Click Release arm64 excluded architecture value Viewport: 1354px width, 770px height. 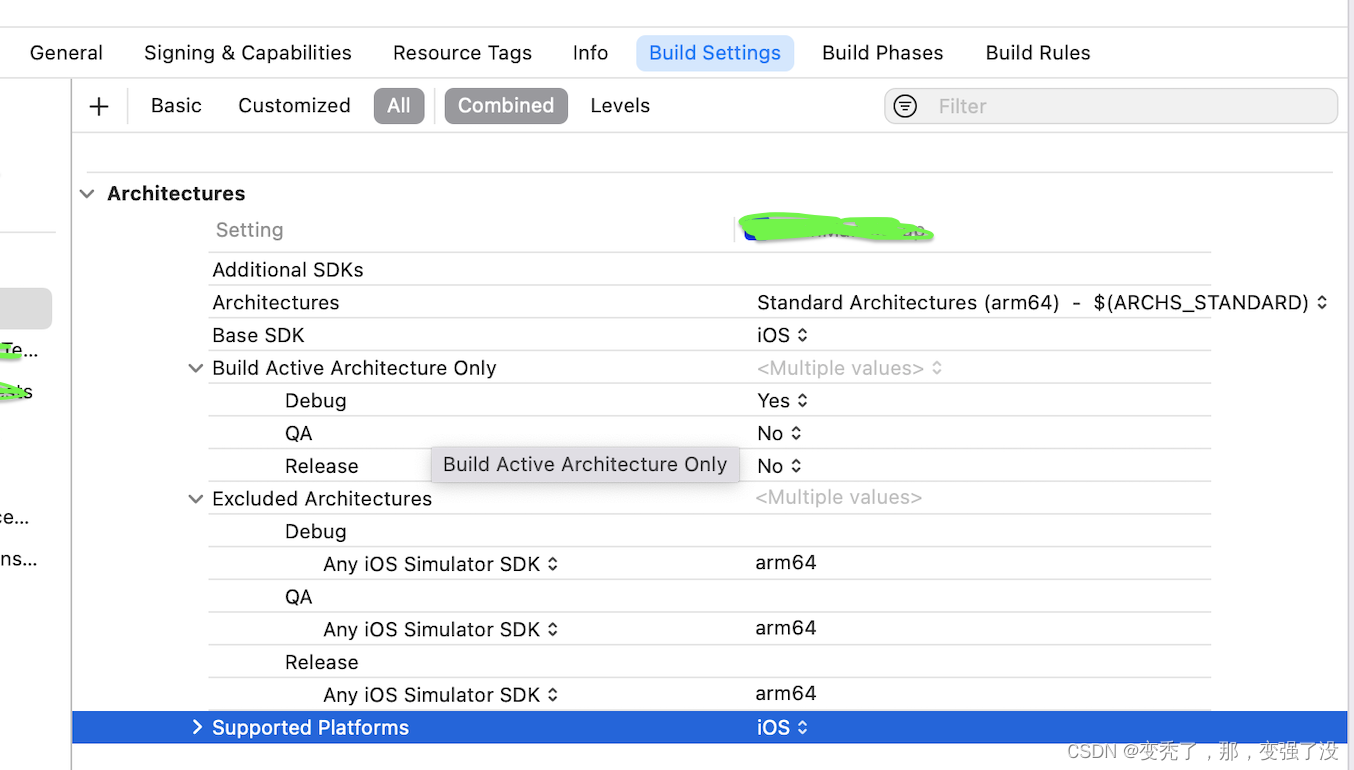(x=786, y=693)
